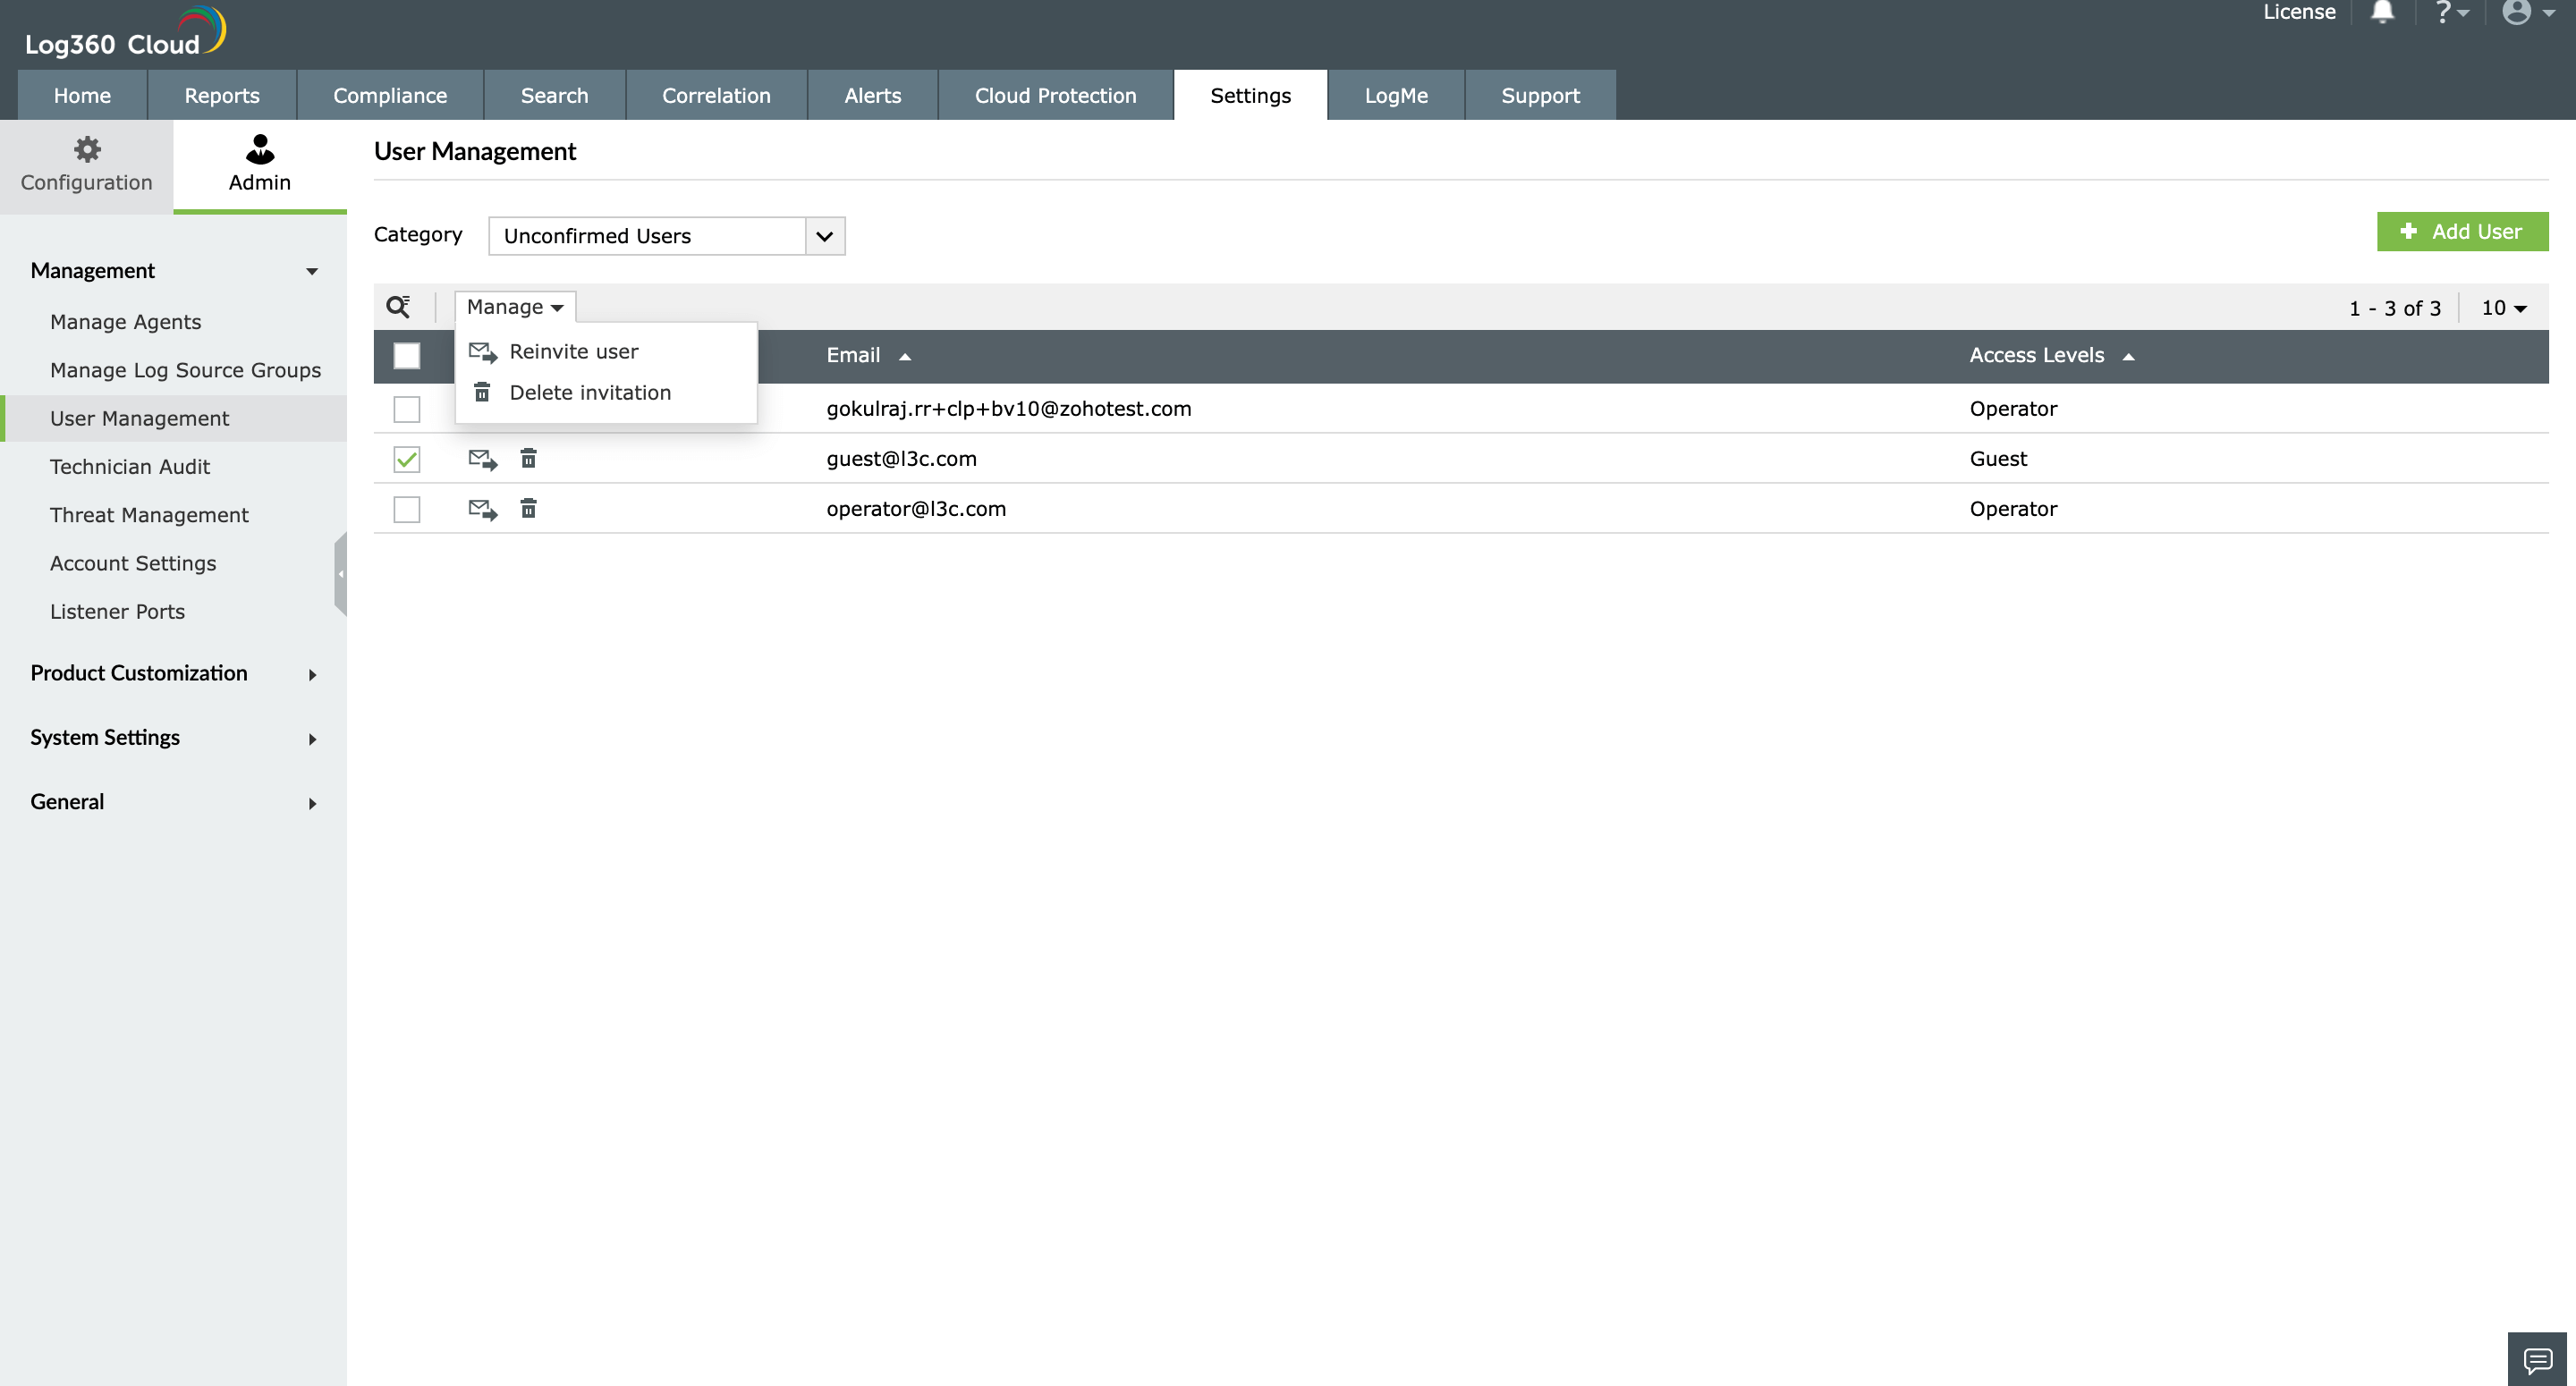This screenshot has width=2576, height=1386.
Task: Open the Configuration gear section
Action: [87, 165]
